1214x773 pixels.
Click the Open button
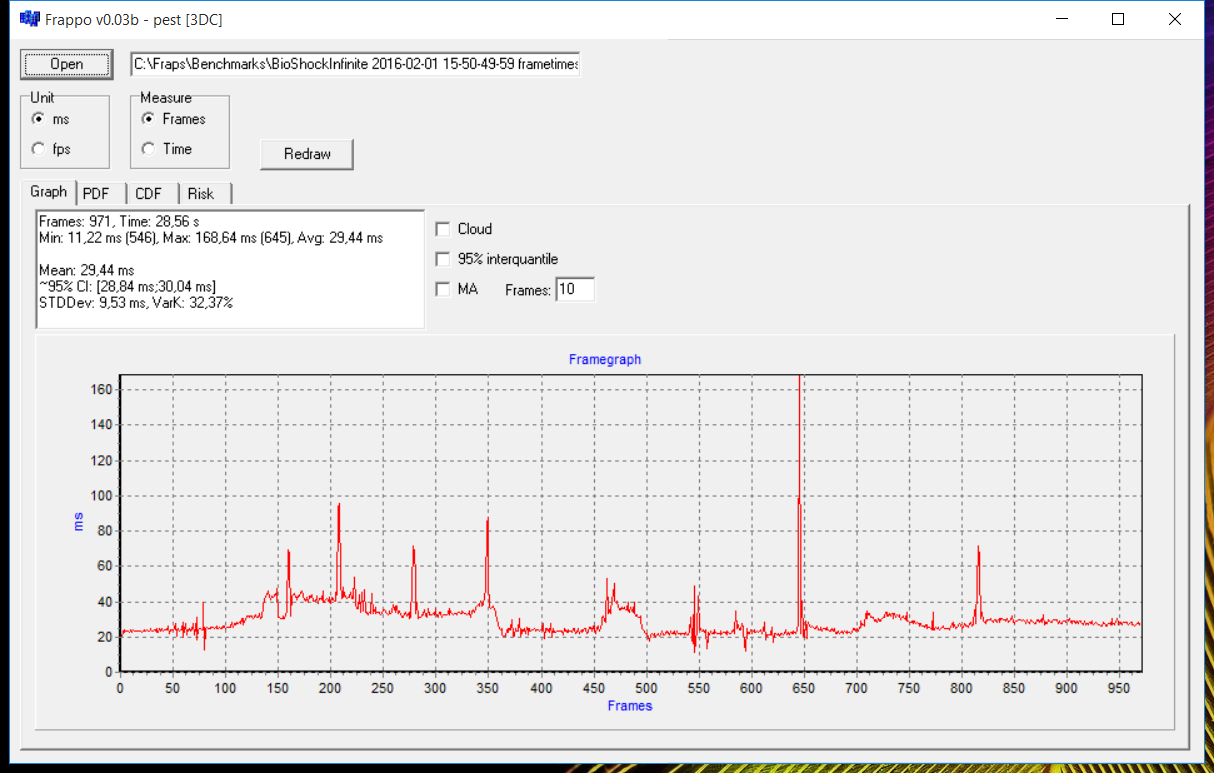[67, 64]
